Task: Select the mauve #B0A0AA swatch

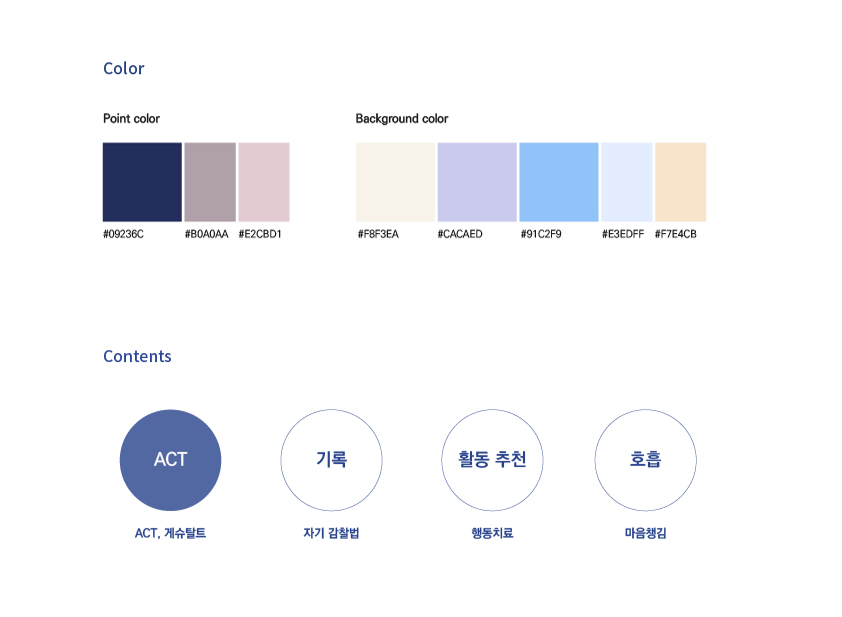Action: pyautogui.click(x=210, y=182)
